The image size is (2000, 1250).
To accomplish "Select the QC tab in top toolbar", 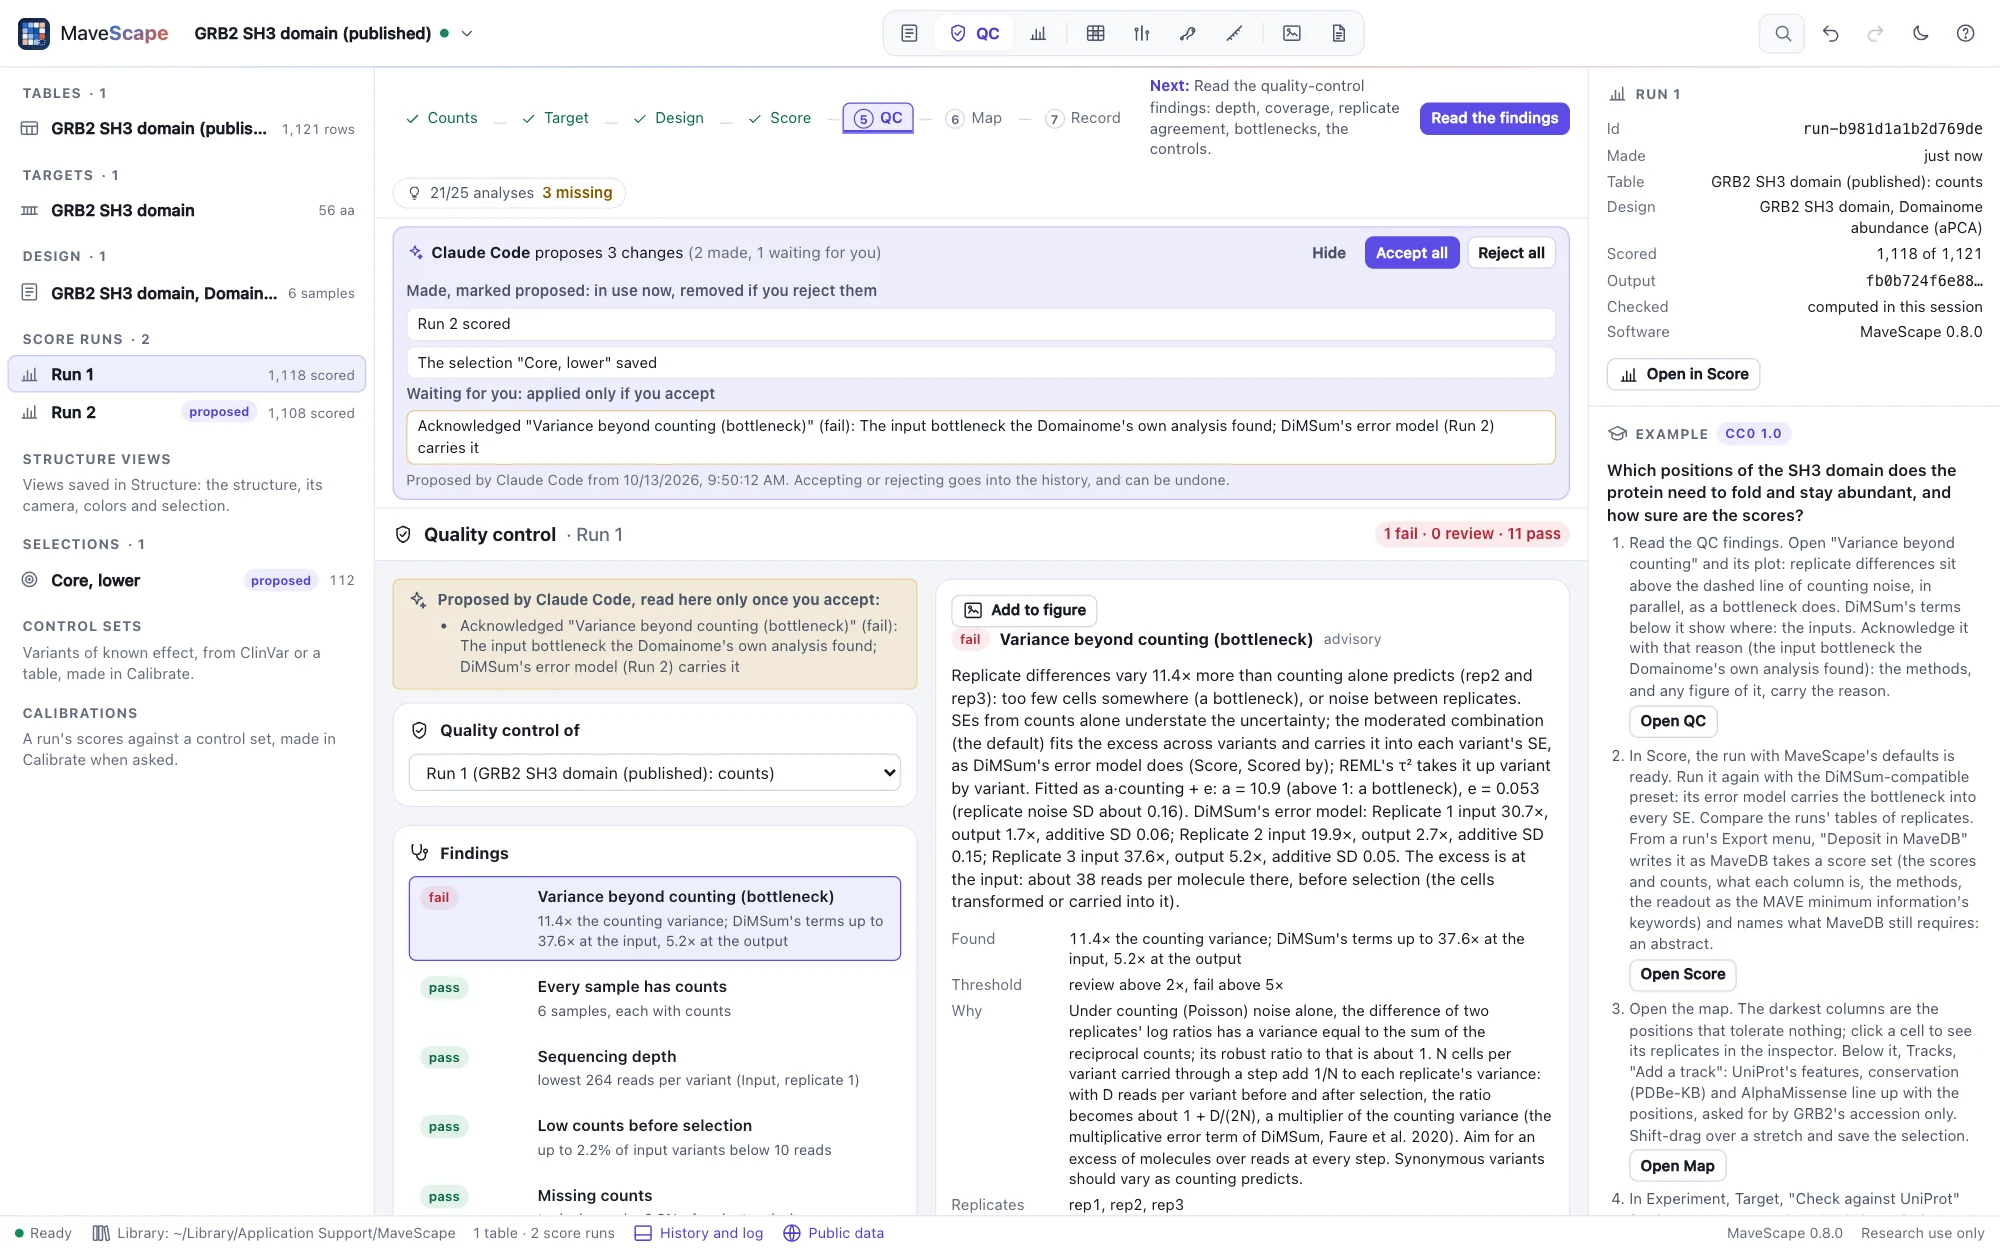I will [x=974, y=33].
